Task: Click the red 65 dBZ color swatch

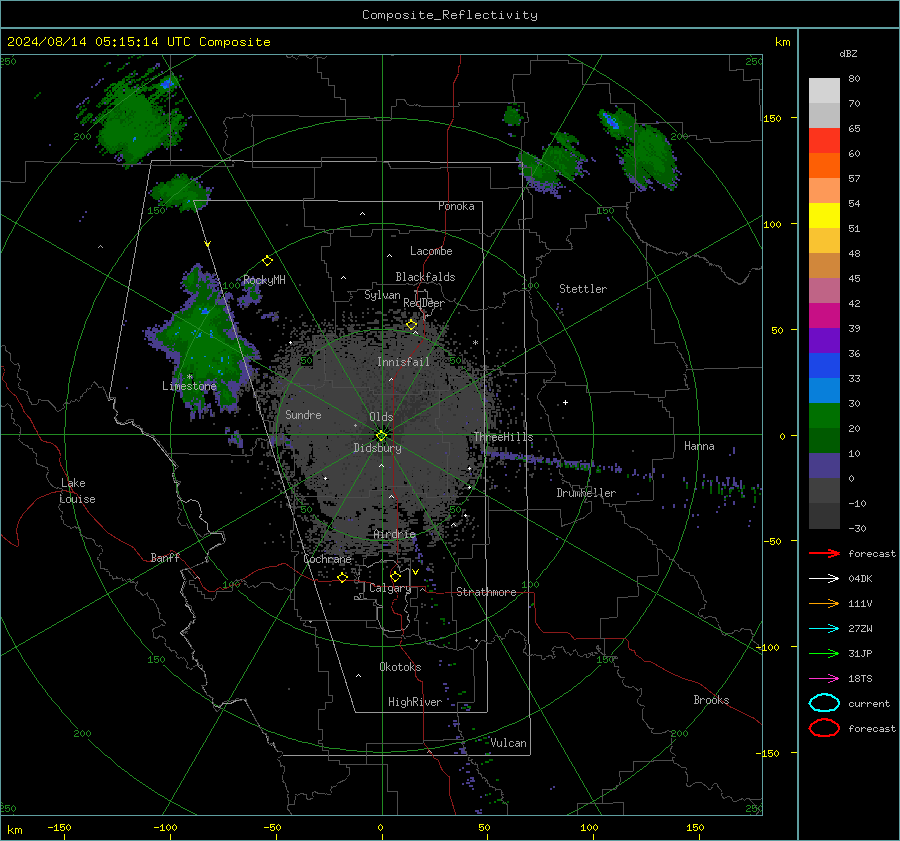Action: pos(824,140)
